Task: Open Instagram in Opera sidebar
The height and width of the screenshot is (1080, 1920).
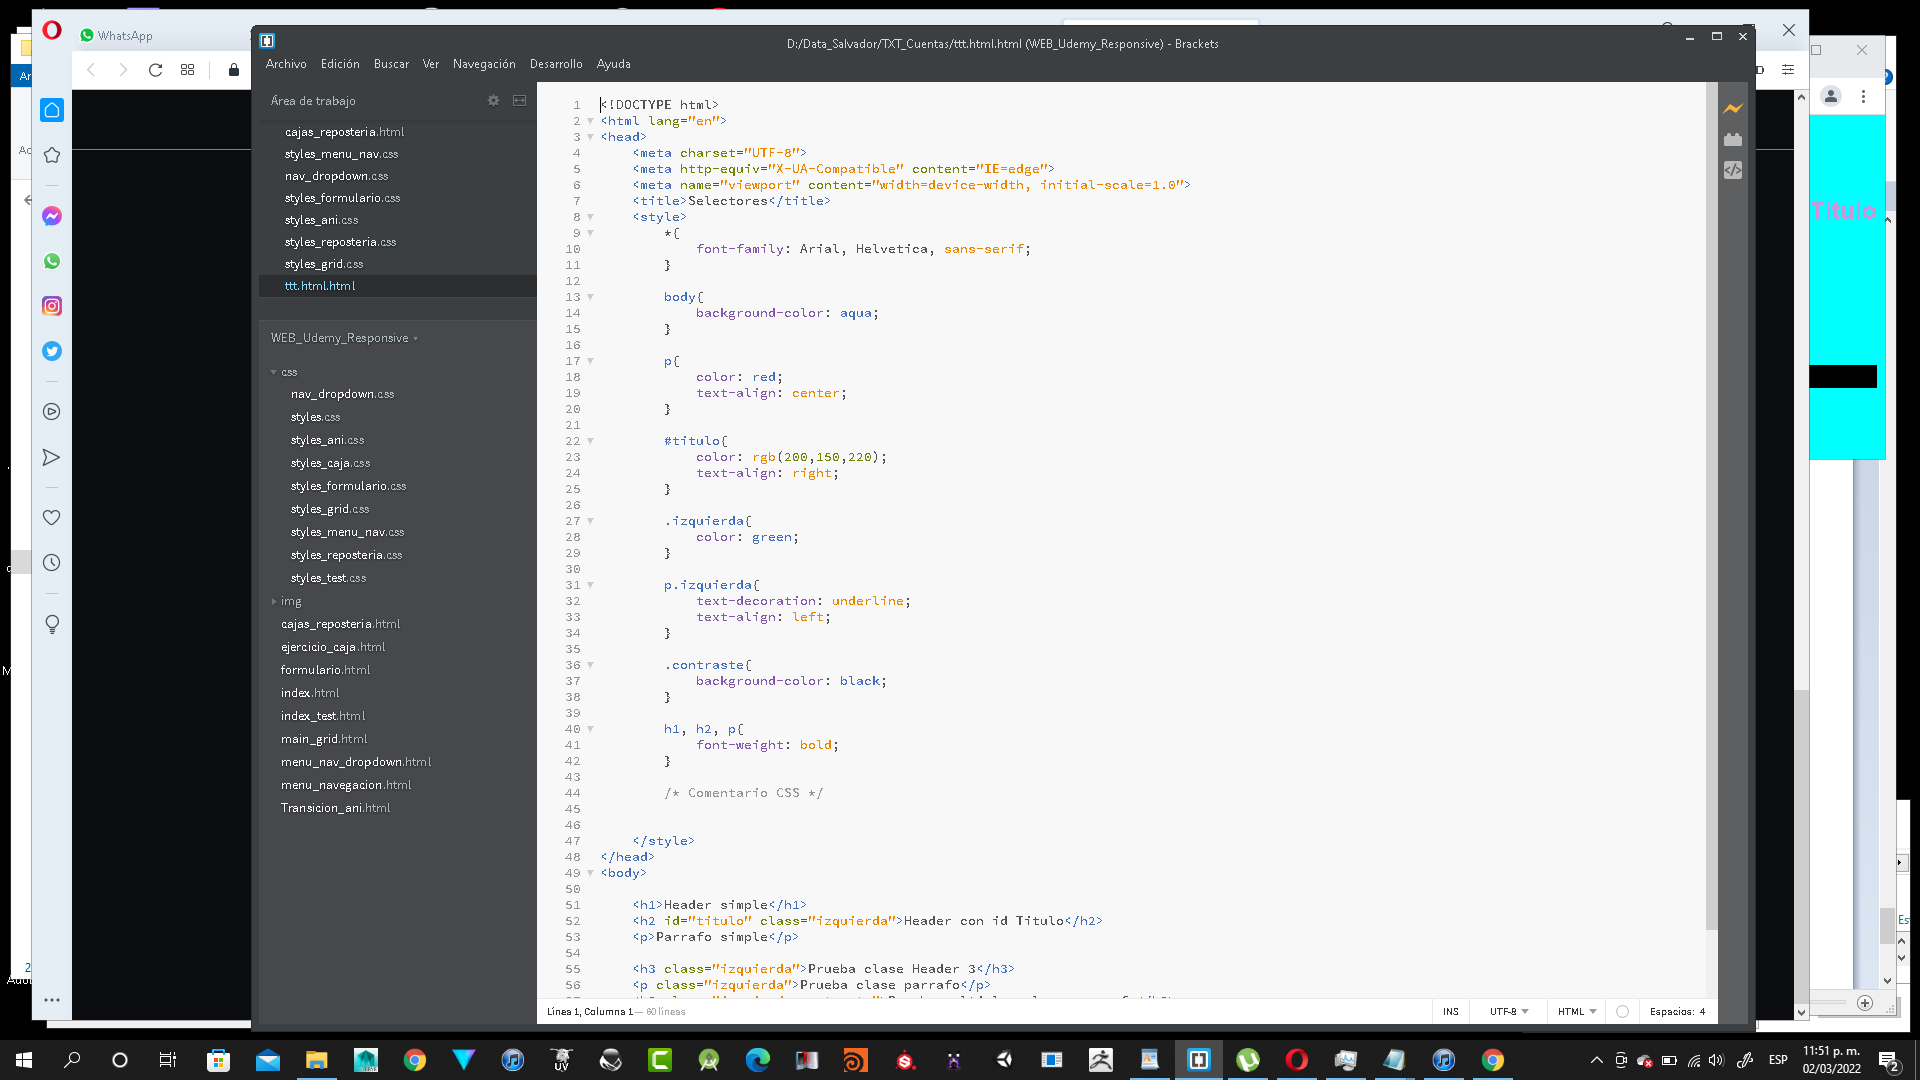Action: tap(52, 306)
